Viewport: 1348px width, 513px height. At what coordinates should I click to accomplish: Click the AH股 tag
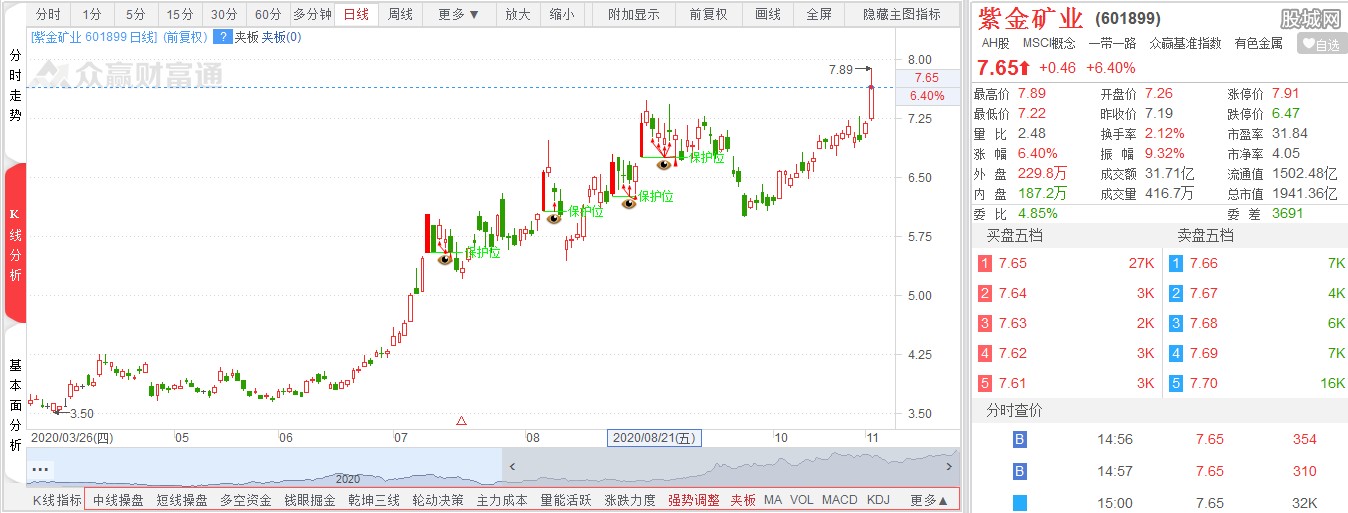click(995, 43)
